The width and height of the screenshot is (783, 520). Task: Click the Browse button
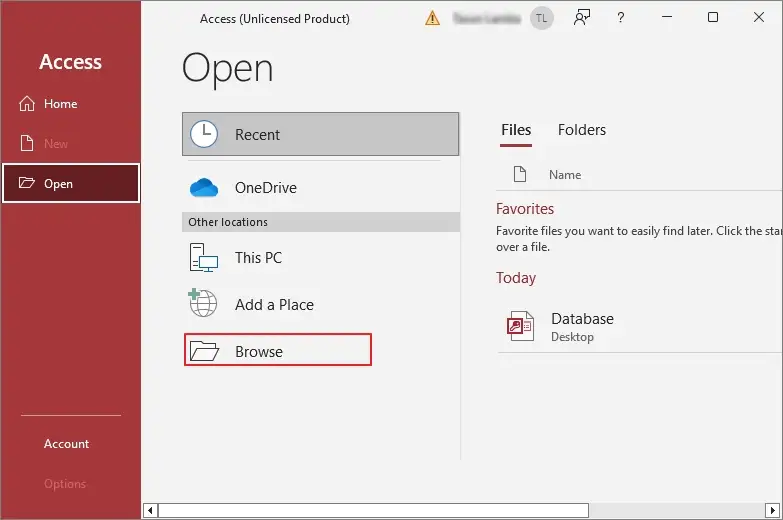278,350
